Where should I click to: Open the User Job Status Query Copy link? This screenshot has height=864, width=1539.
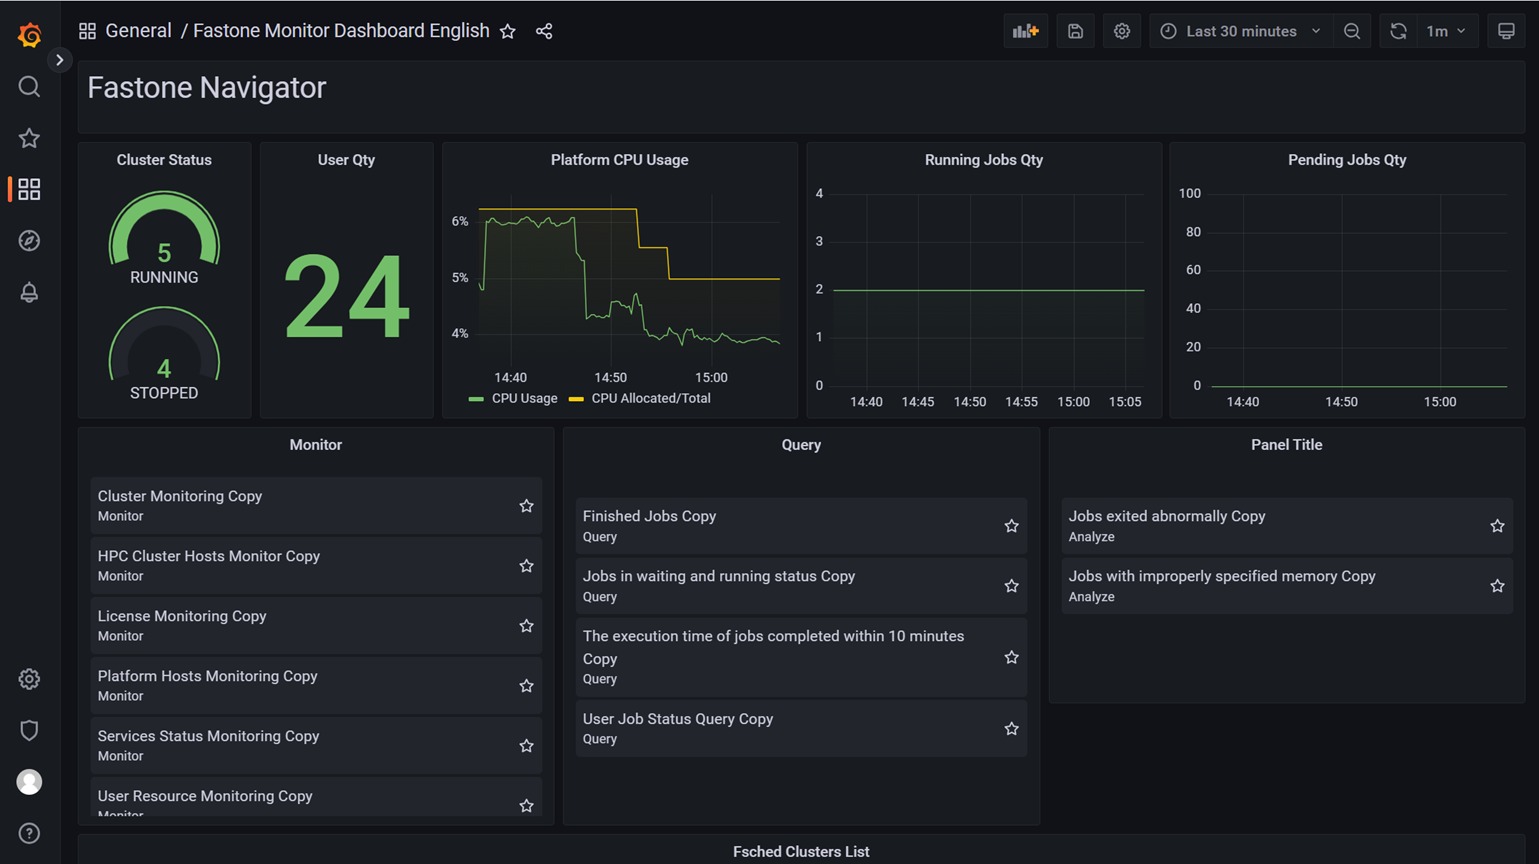pyautogui.click(x=677, y=719)
